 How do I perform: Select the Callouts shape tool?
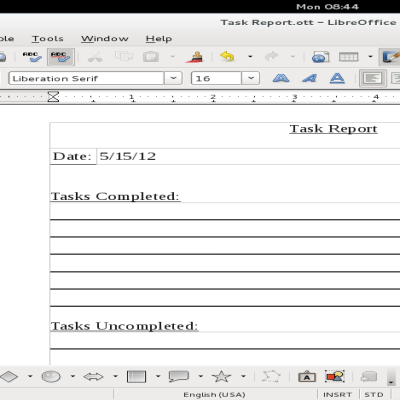(x=179, y=377)
